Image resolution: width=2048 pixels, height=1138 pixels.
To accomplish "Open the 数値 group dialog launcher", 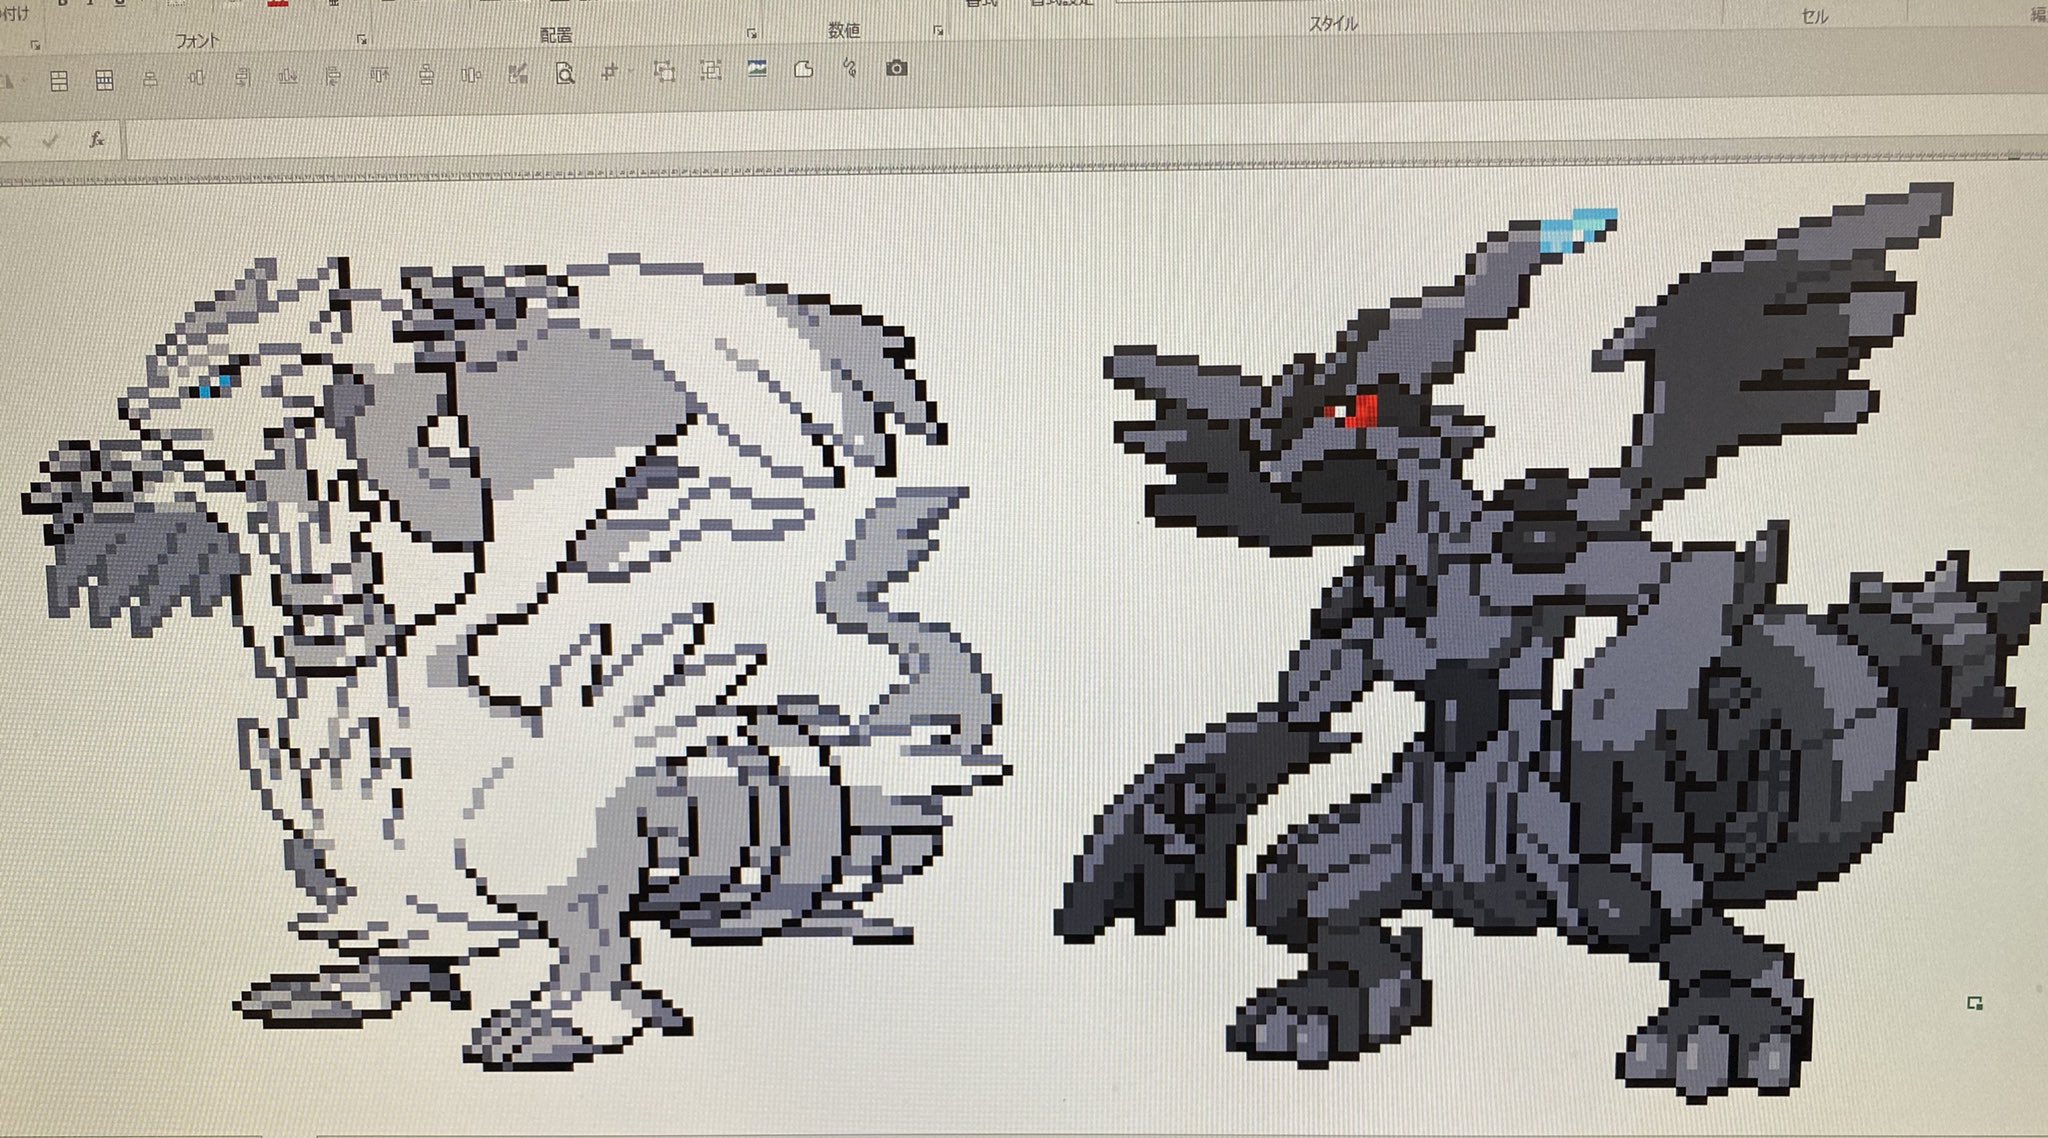I will (938, 31).
